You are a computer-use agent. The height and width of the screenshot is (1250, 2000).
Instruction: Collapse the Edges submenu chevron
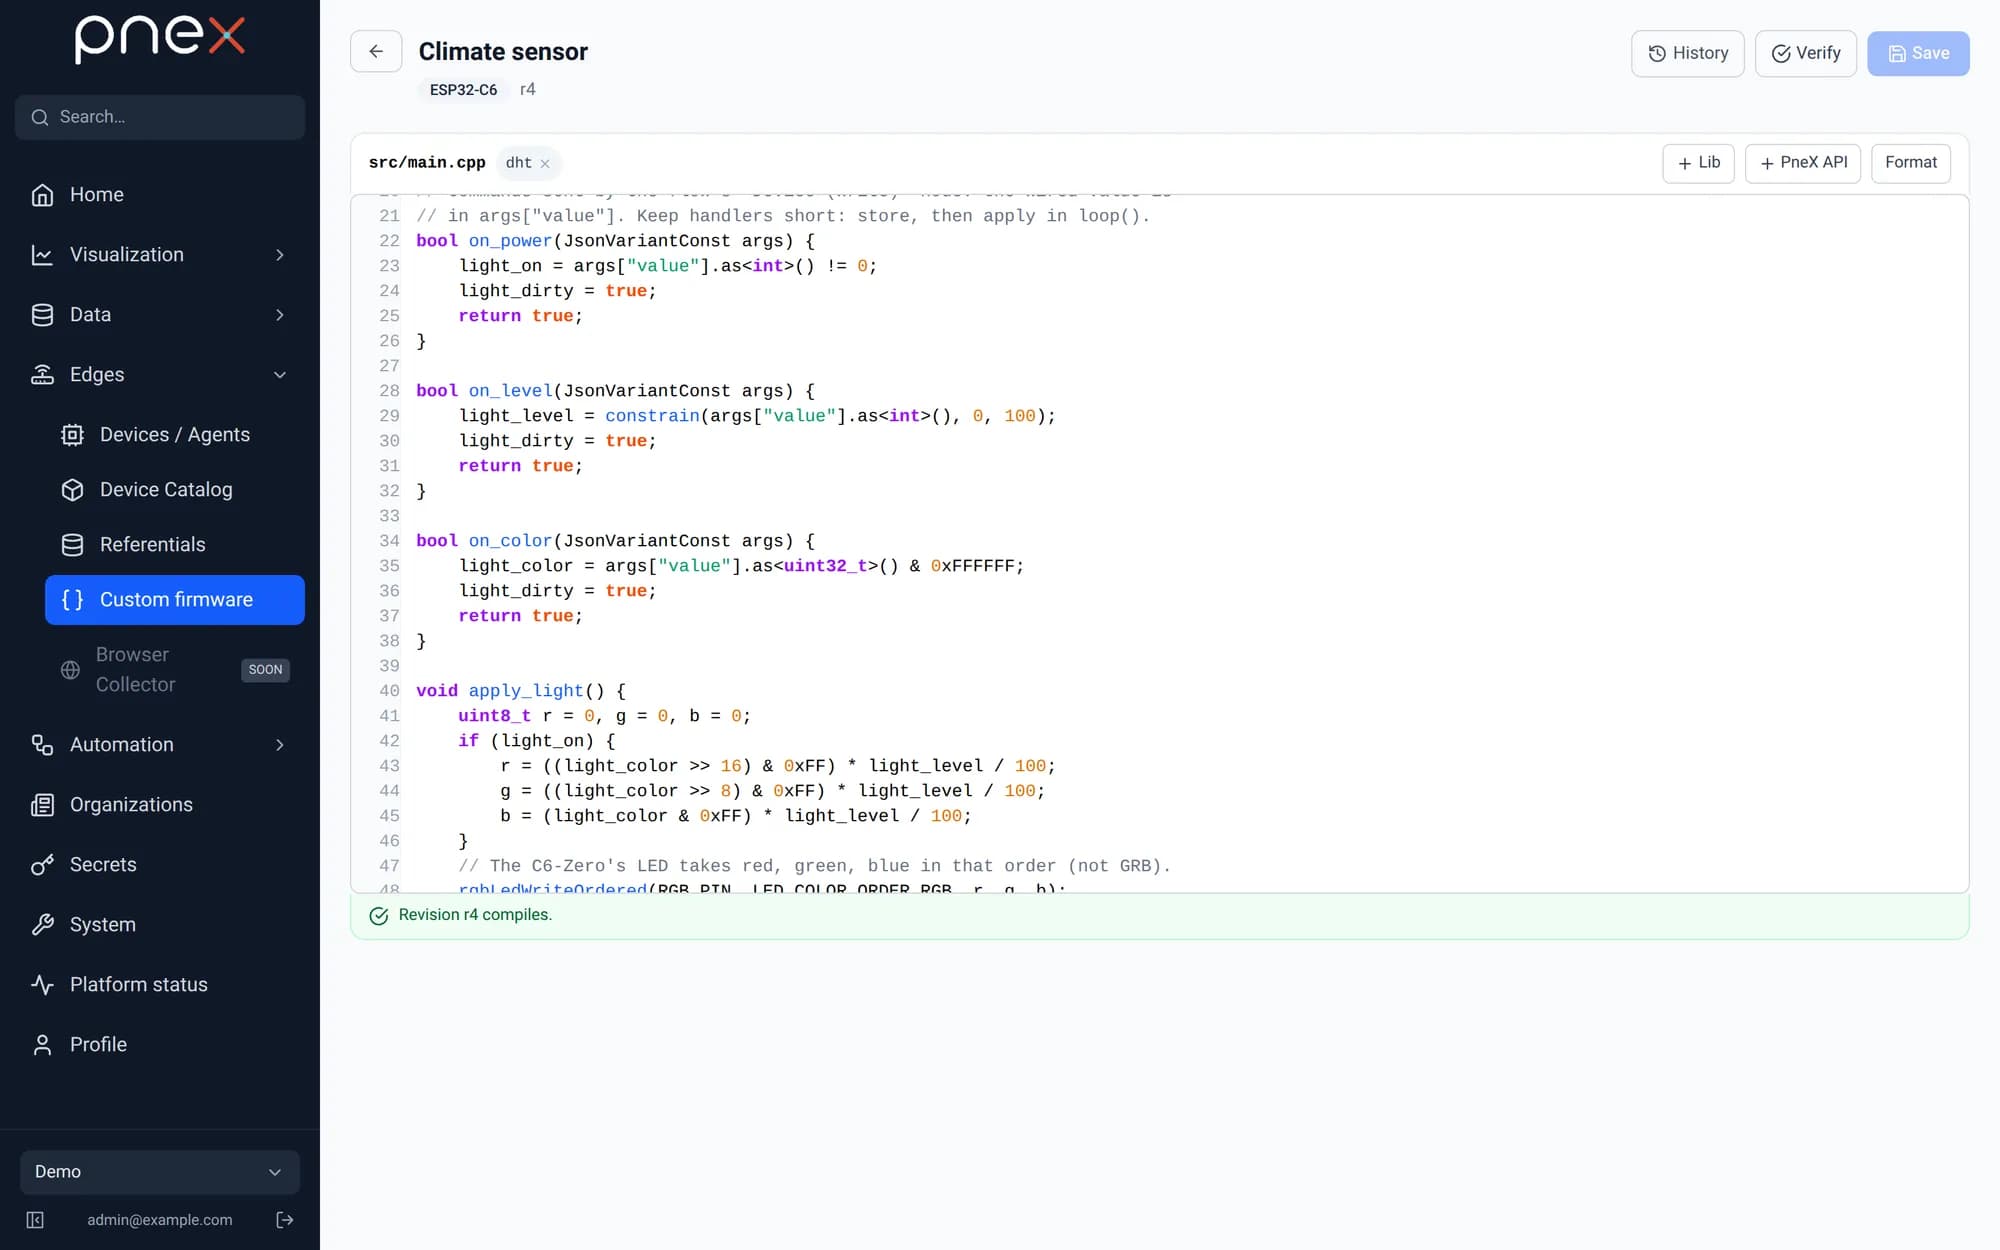(280, 375)
